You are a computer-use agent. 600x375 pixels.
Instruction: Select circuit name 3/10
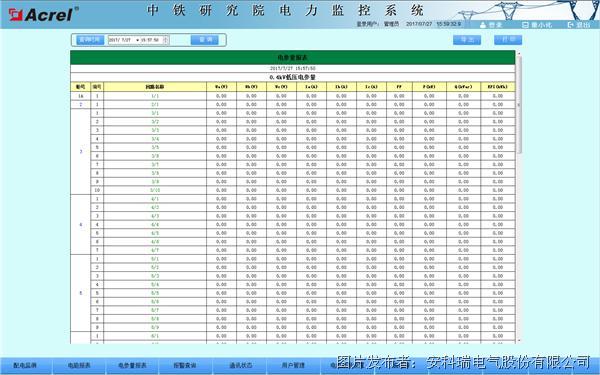(155, 190)
